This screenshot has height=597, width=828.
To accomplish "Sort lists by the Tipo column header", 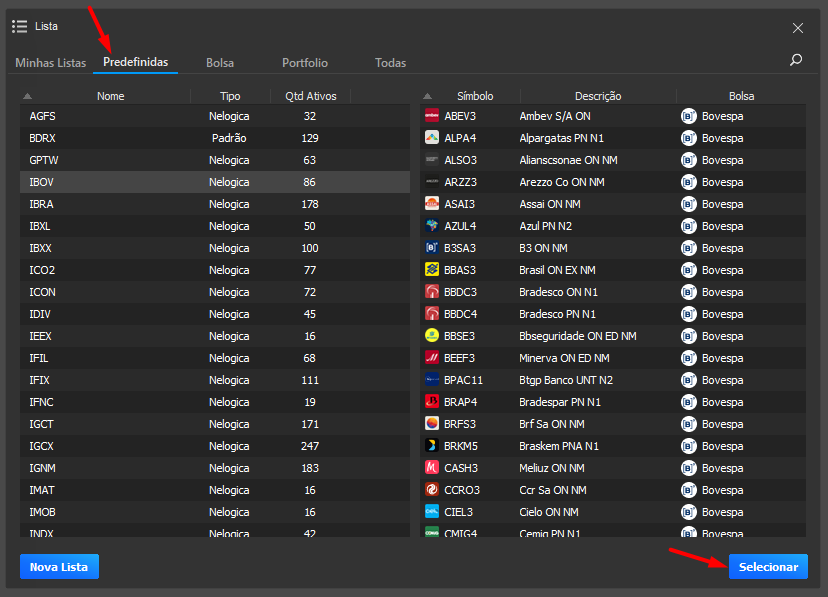I will point(230,96).
